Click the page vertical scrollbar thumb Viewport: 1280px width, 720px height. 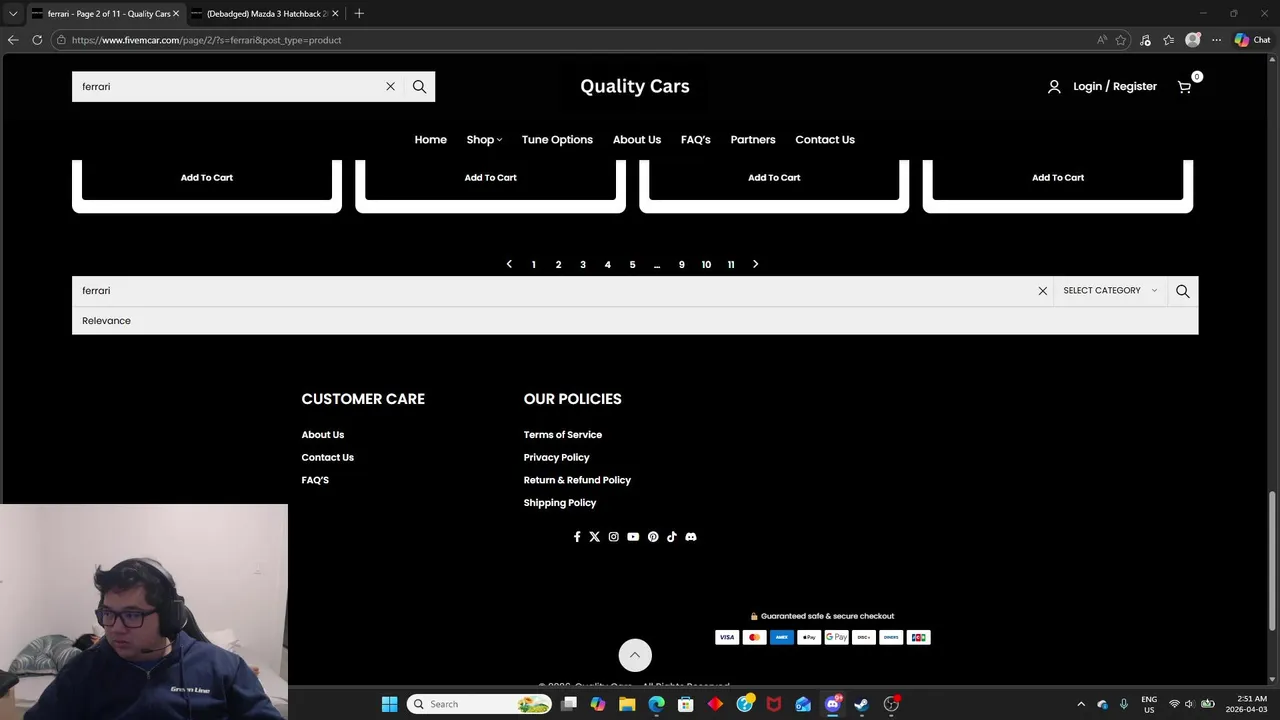click(x=1273, y=560)
